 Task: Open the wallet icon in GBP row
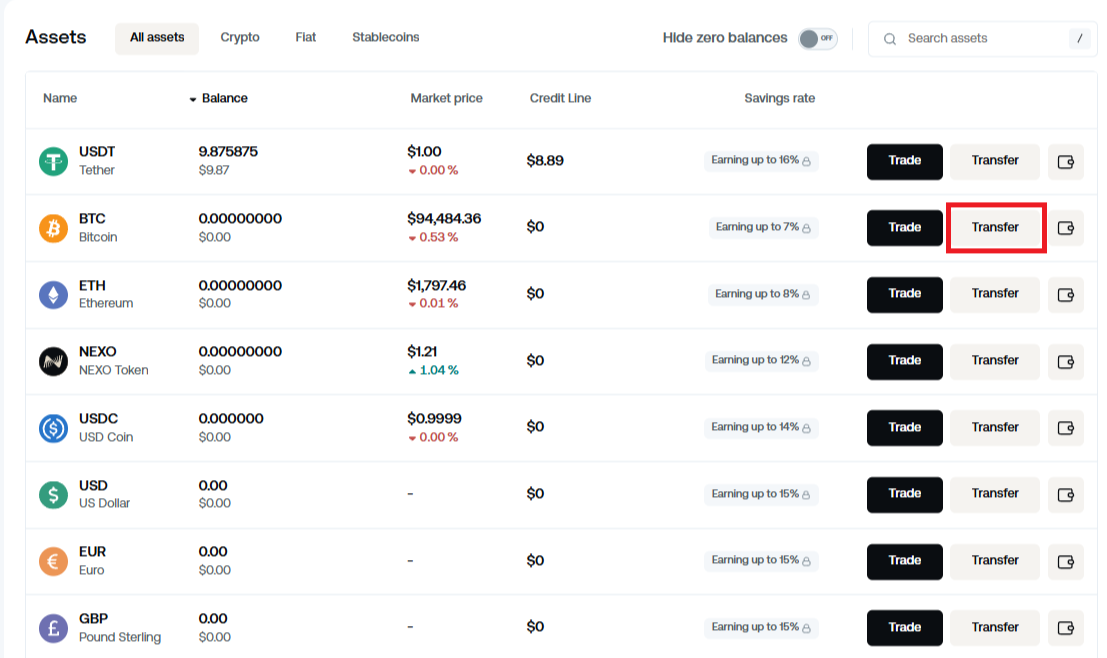pyautogui.click(x=1065, y=628)
